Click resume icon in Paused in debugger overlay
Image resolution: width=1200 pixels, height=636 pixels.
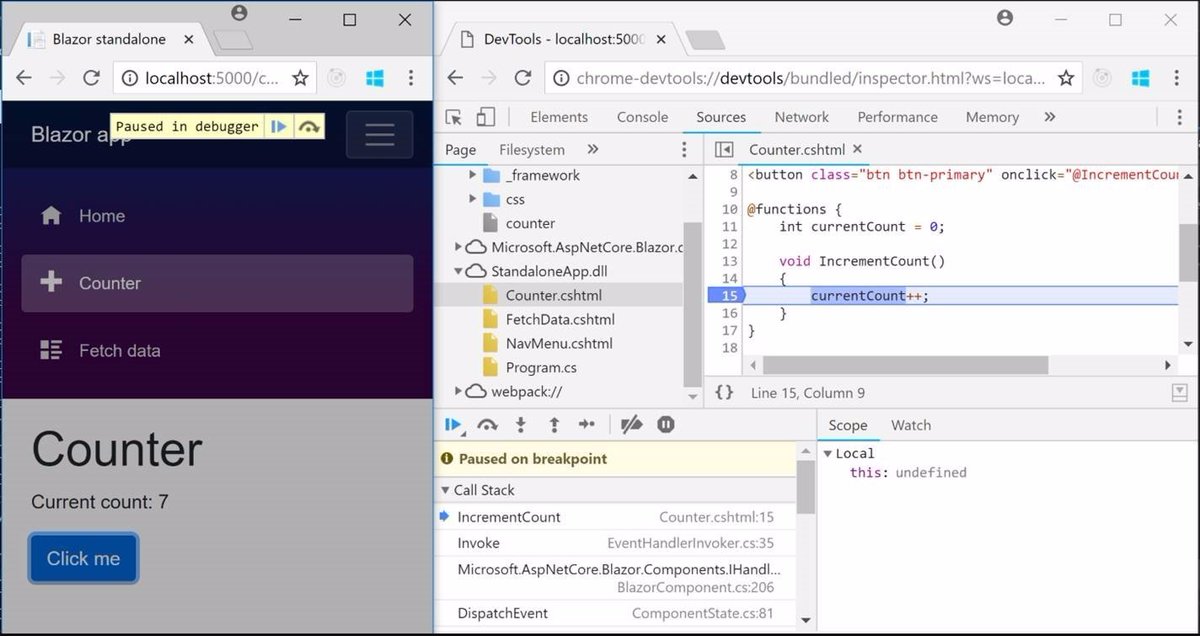280,126
